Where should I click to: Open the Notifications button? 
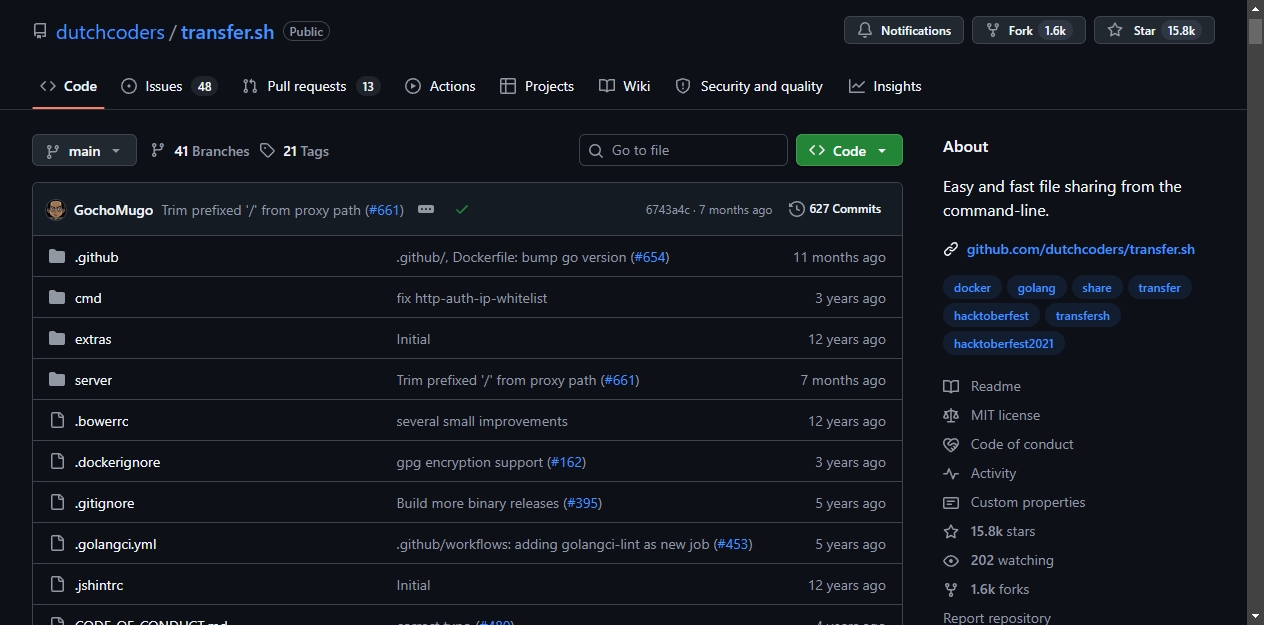[904, 30]
